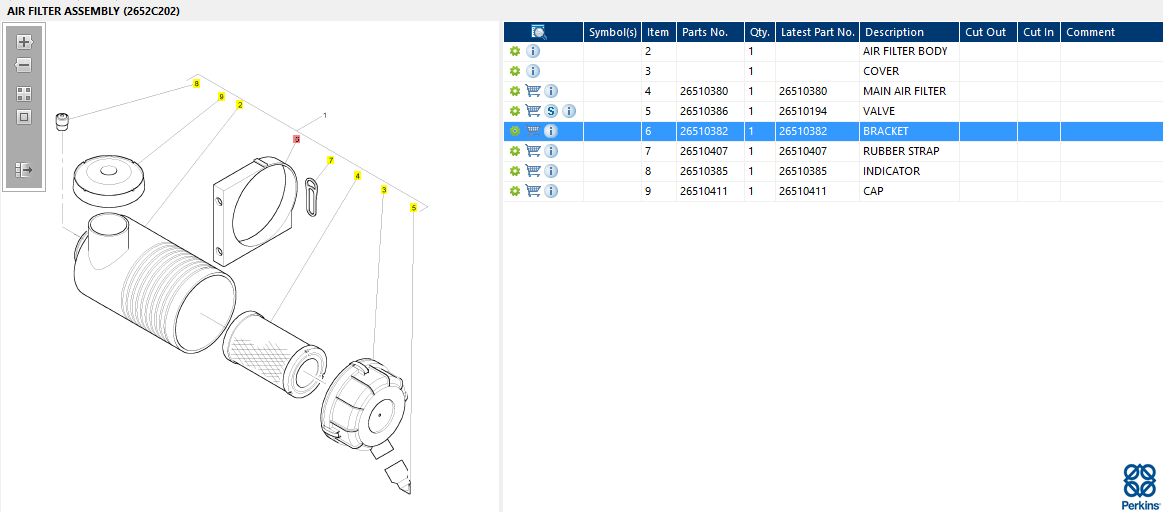The height and width of the screenshot is (512, 1163).
Task: Add MAIN AIR FILTER to cart
Action: 533,91
